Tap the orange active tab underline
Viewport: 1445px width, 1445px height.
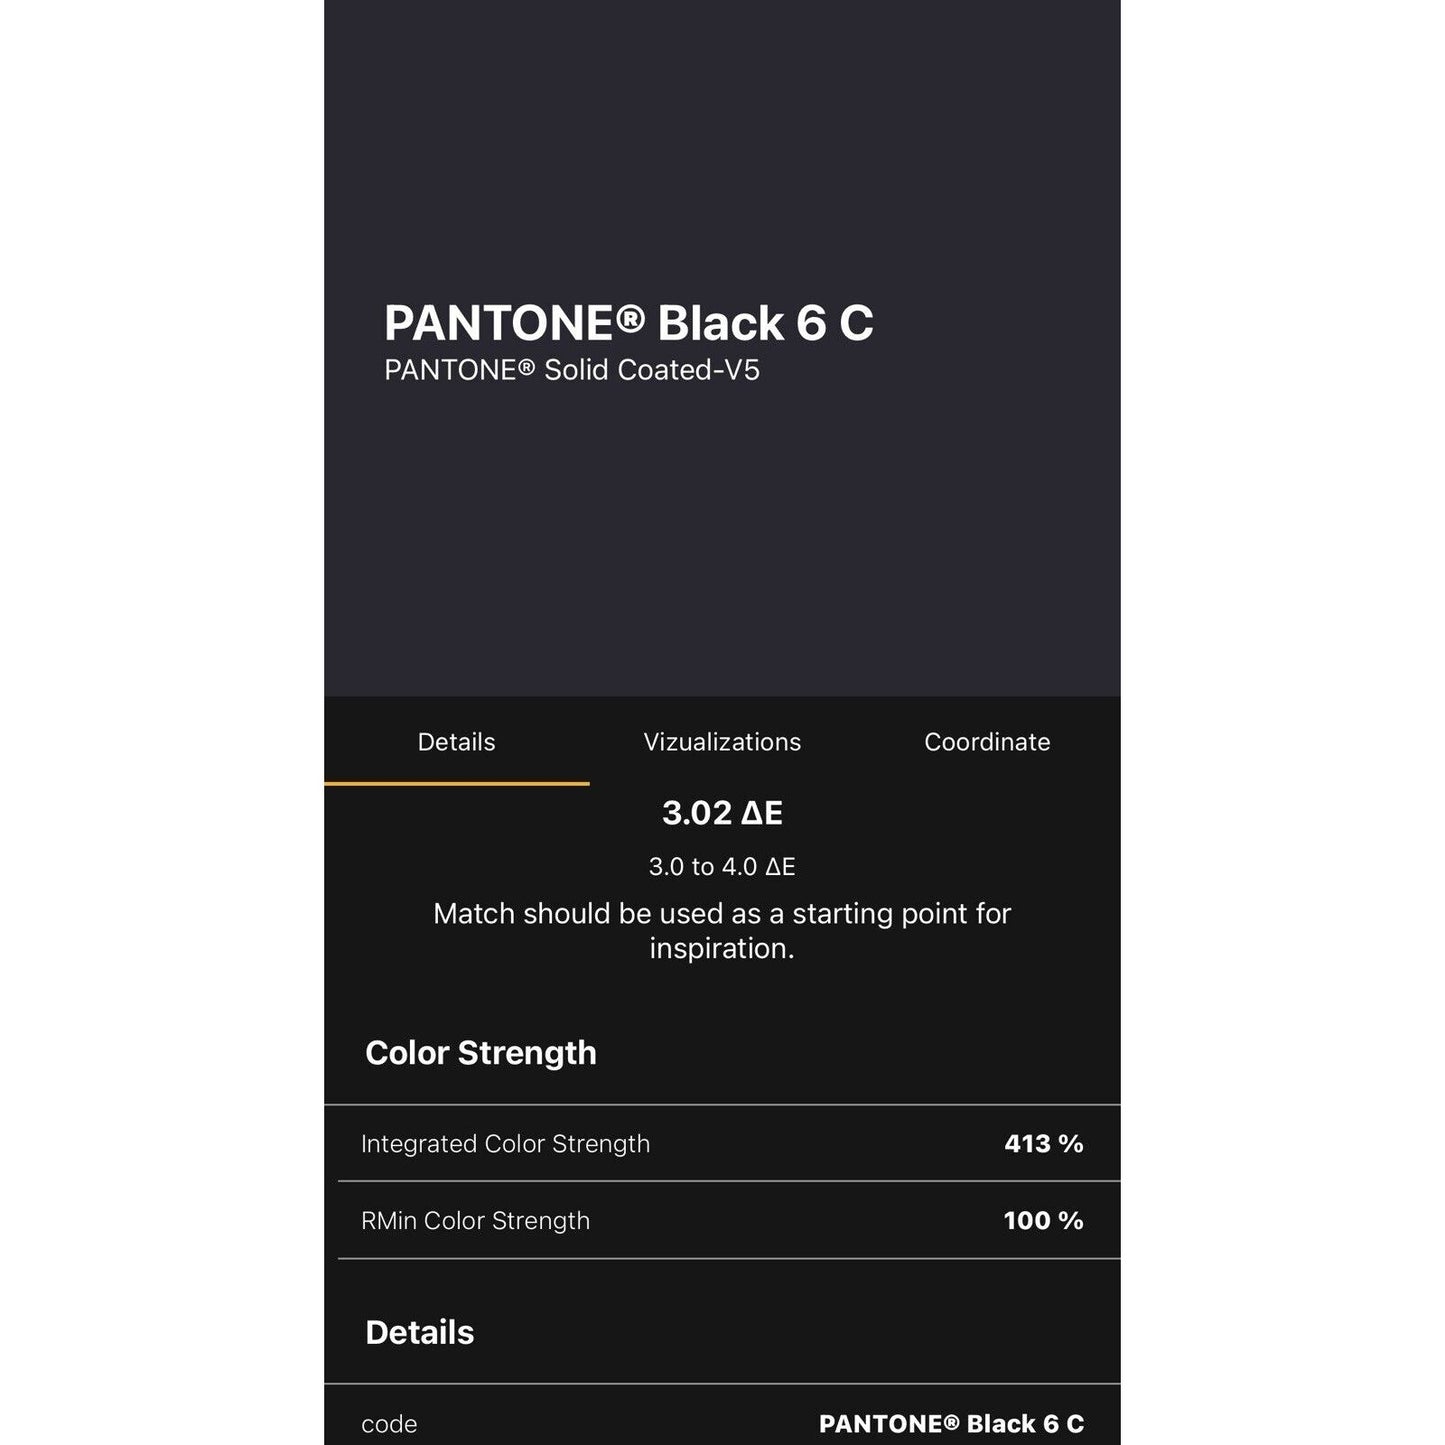[456, 784]
